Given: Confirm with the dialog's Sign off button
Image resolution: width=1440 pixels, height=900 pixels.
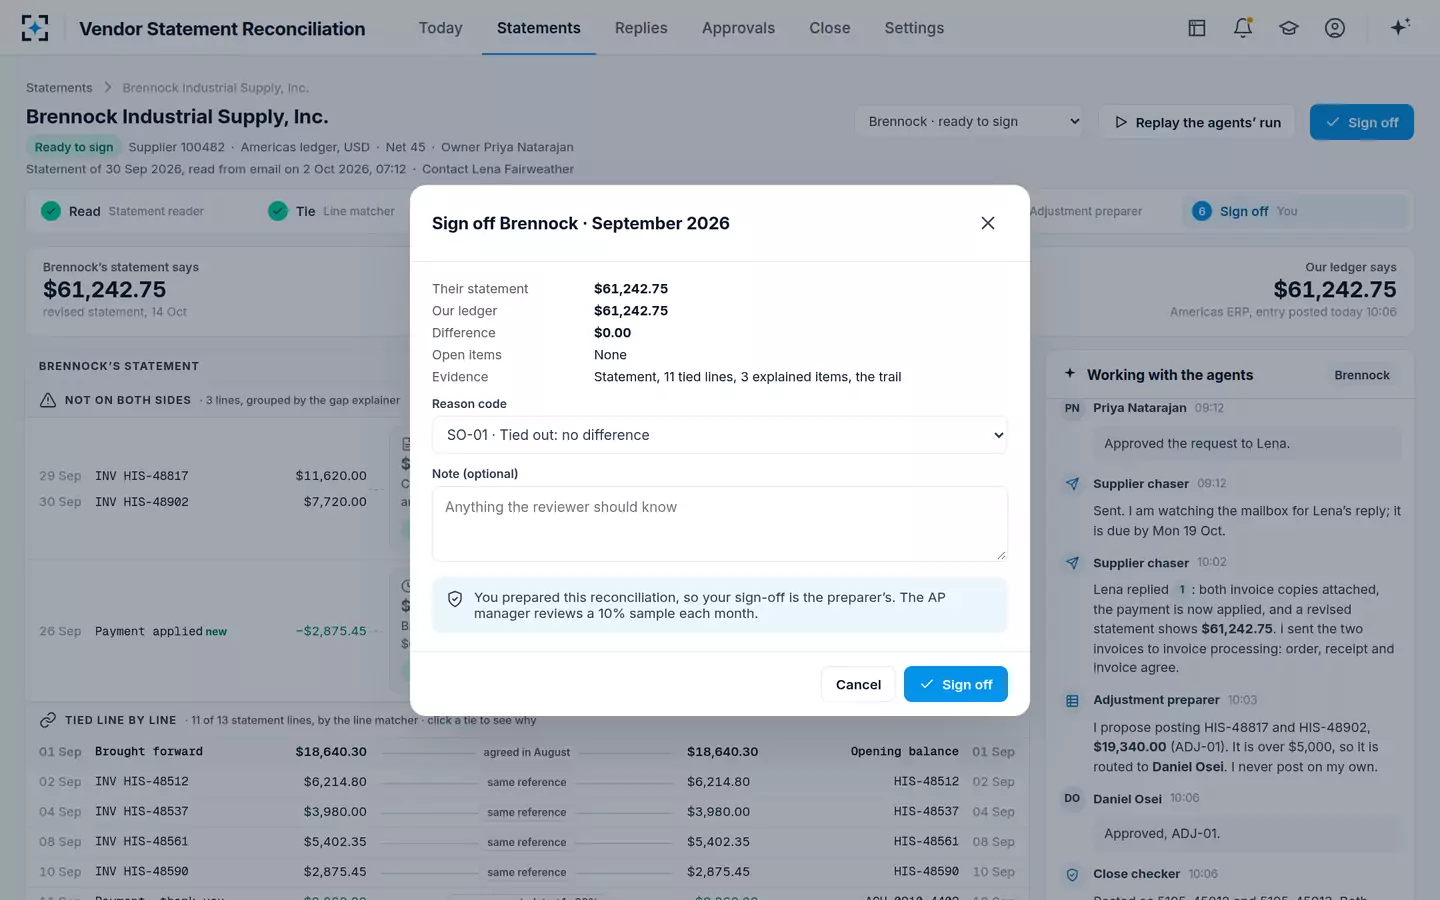Looking at the screenshot, I should pos(956,684).
